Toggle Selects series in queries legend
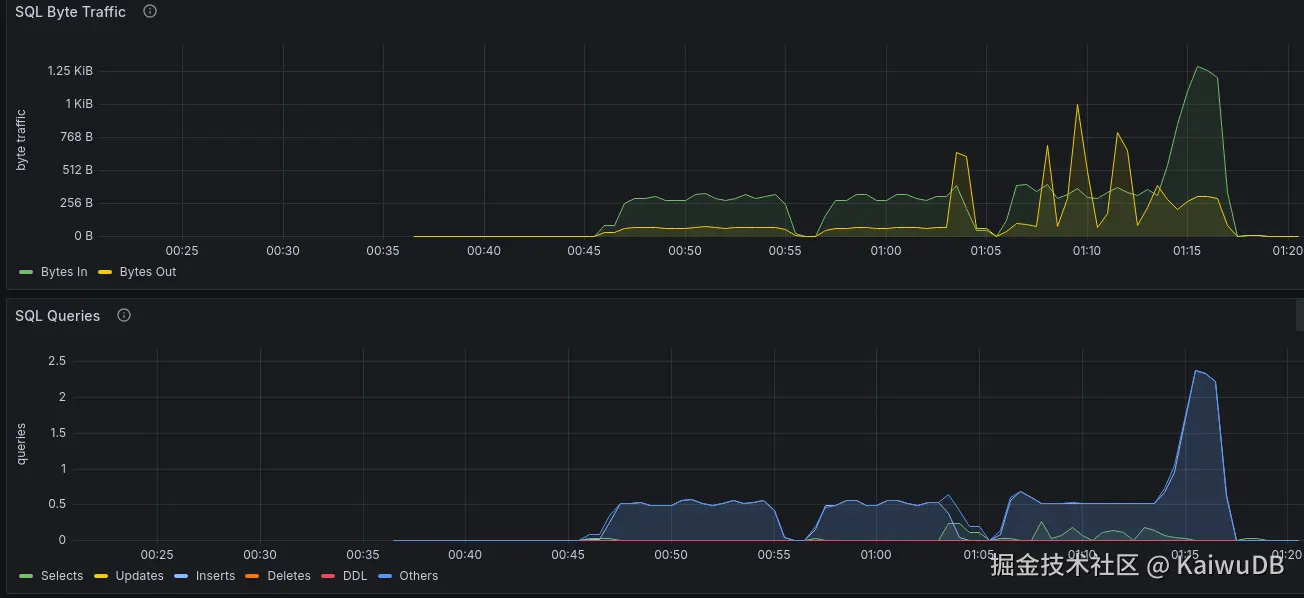 62,576
